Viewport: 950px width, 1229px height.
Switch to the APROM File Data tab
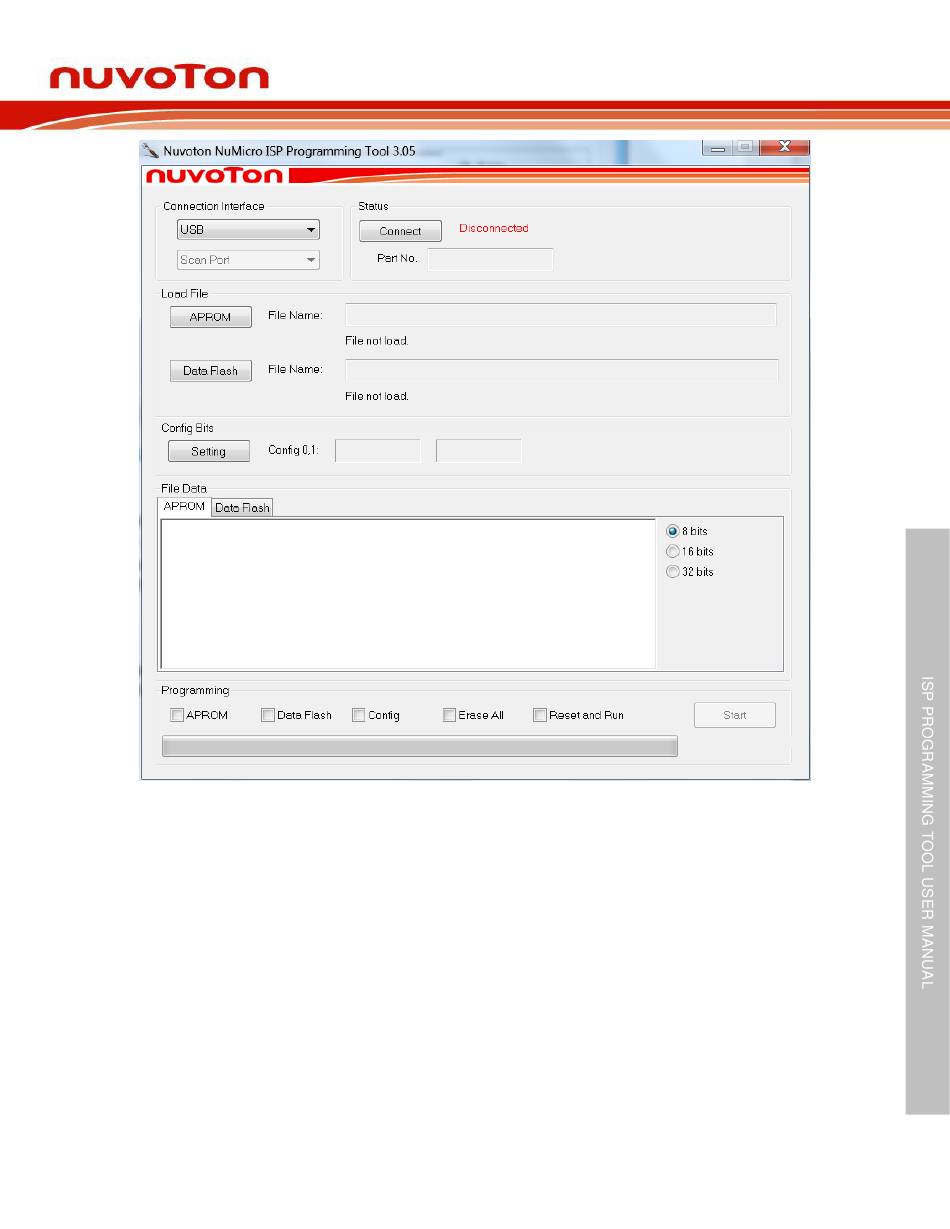(x=184, y=506)
